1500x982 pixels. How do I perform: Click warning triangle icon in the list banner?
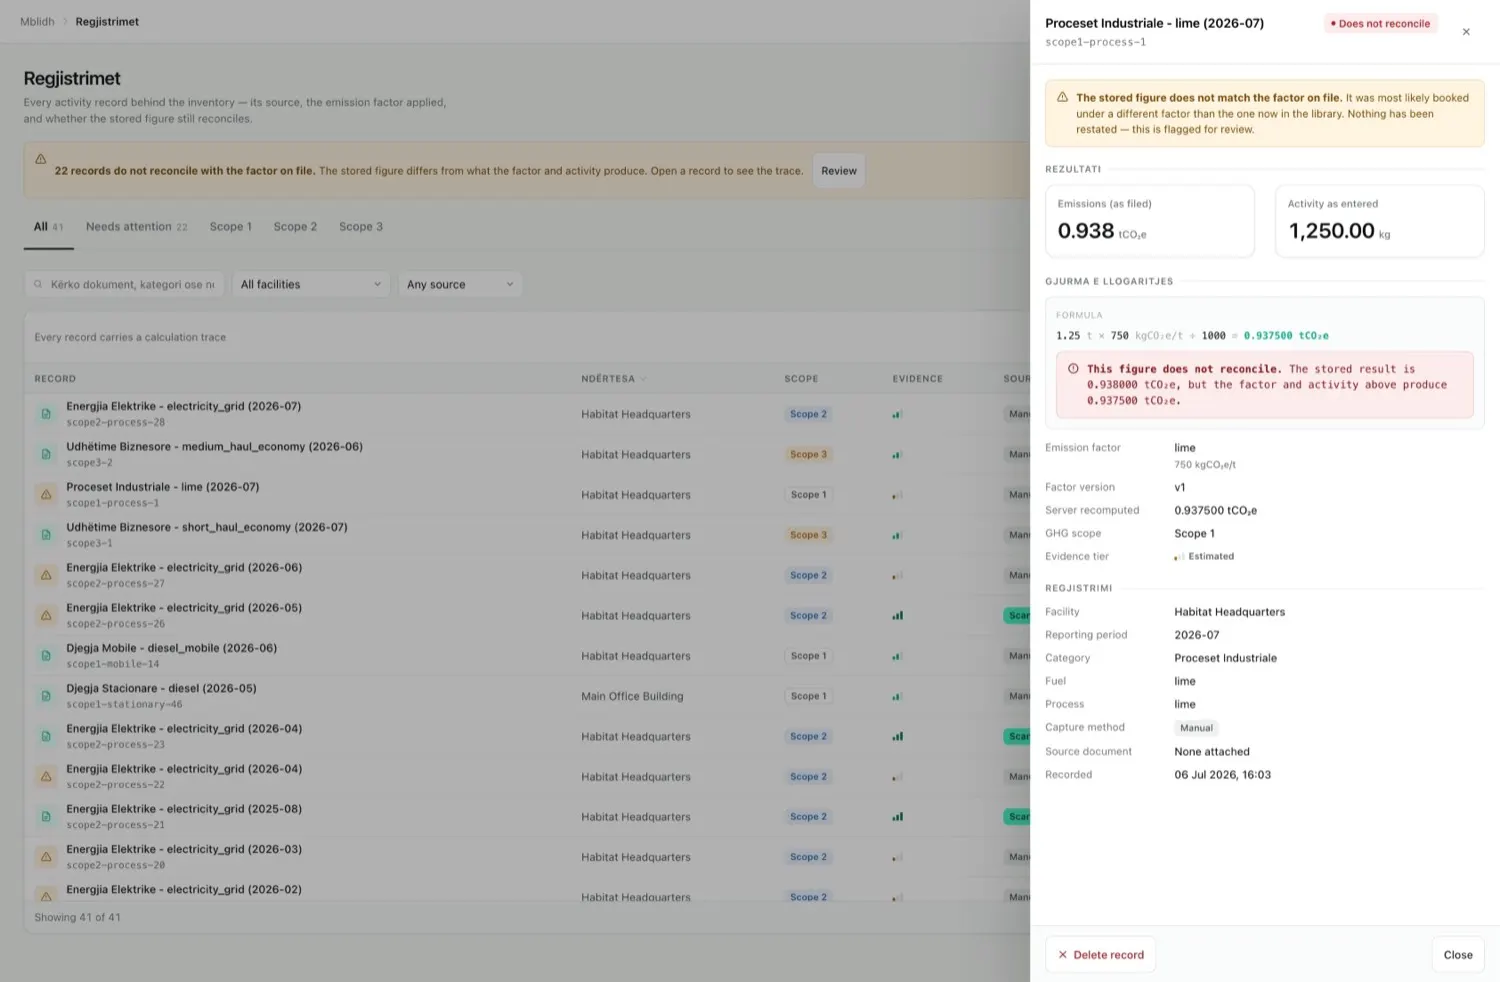point(41,159)
